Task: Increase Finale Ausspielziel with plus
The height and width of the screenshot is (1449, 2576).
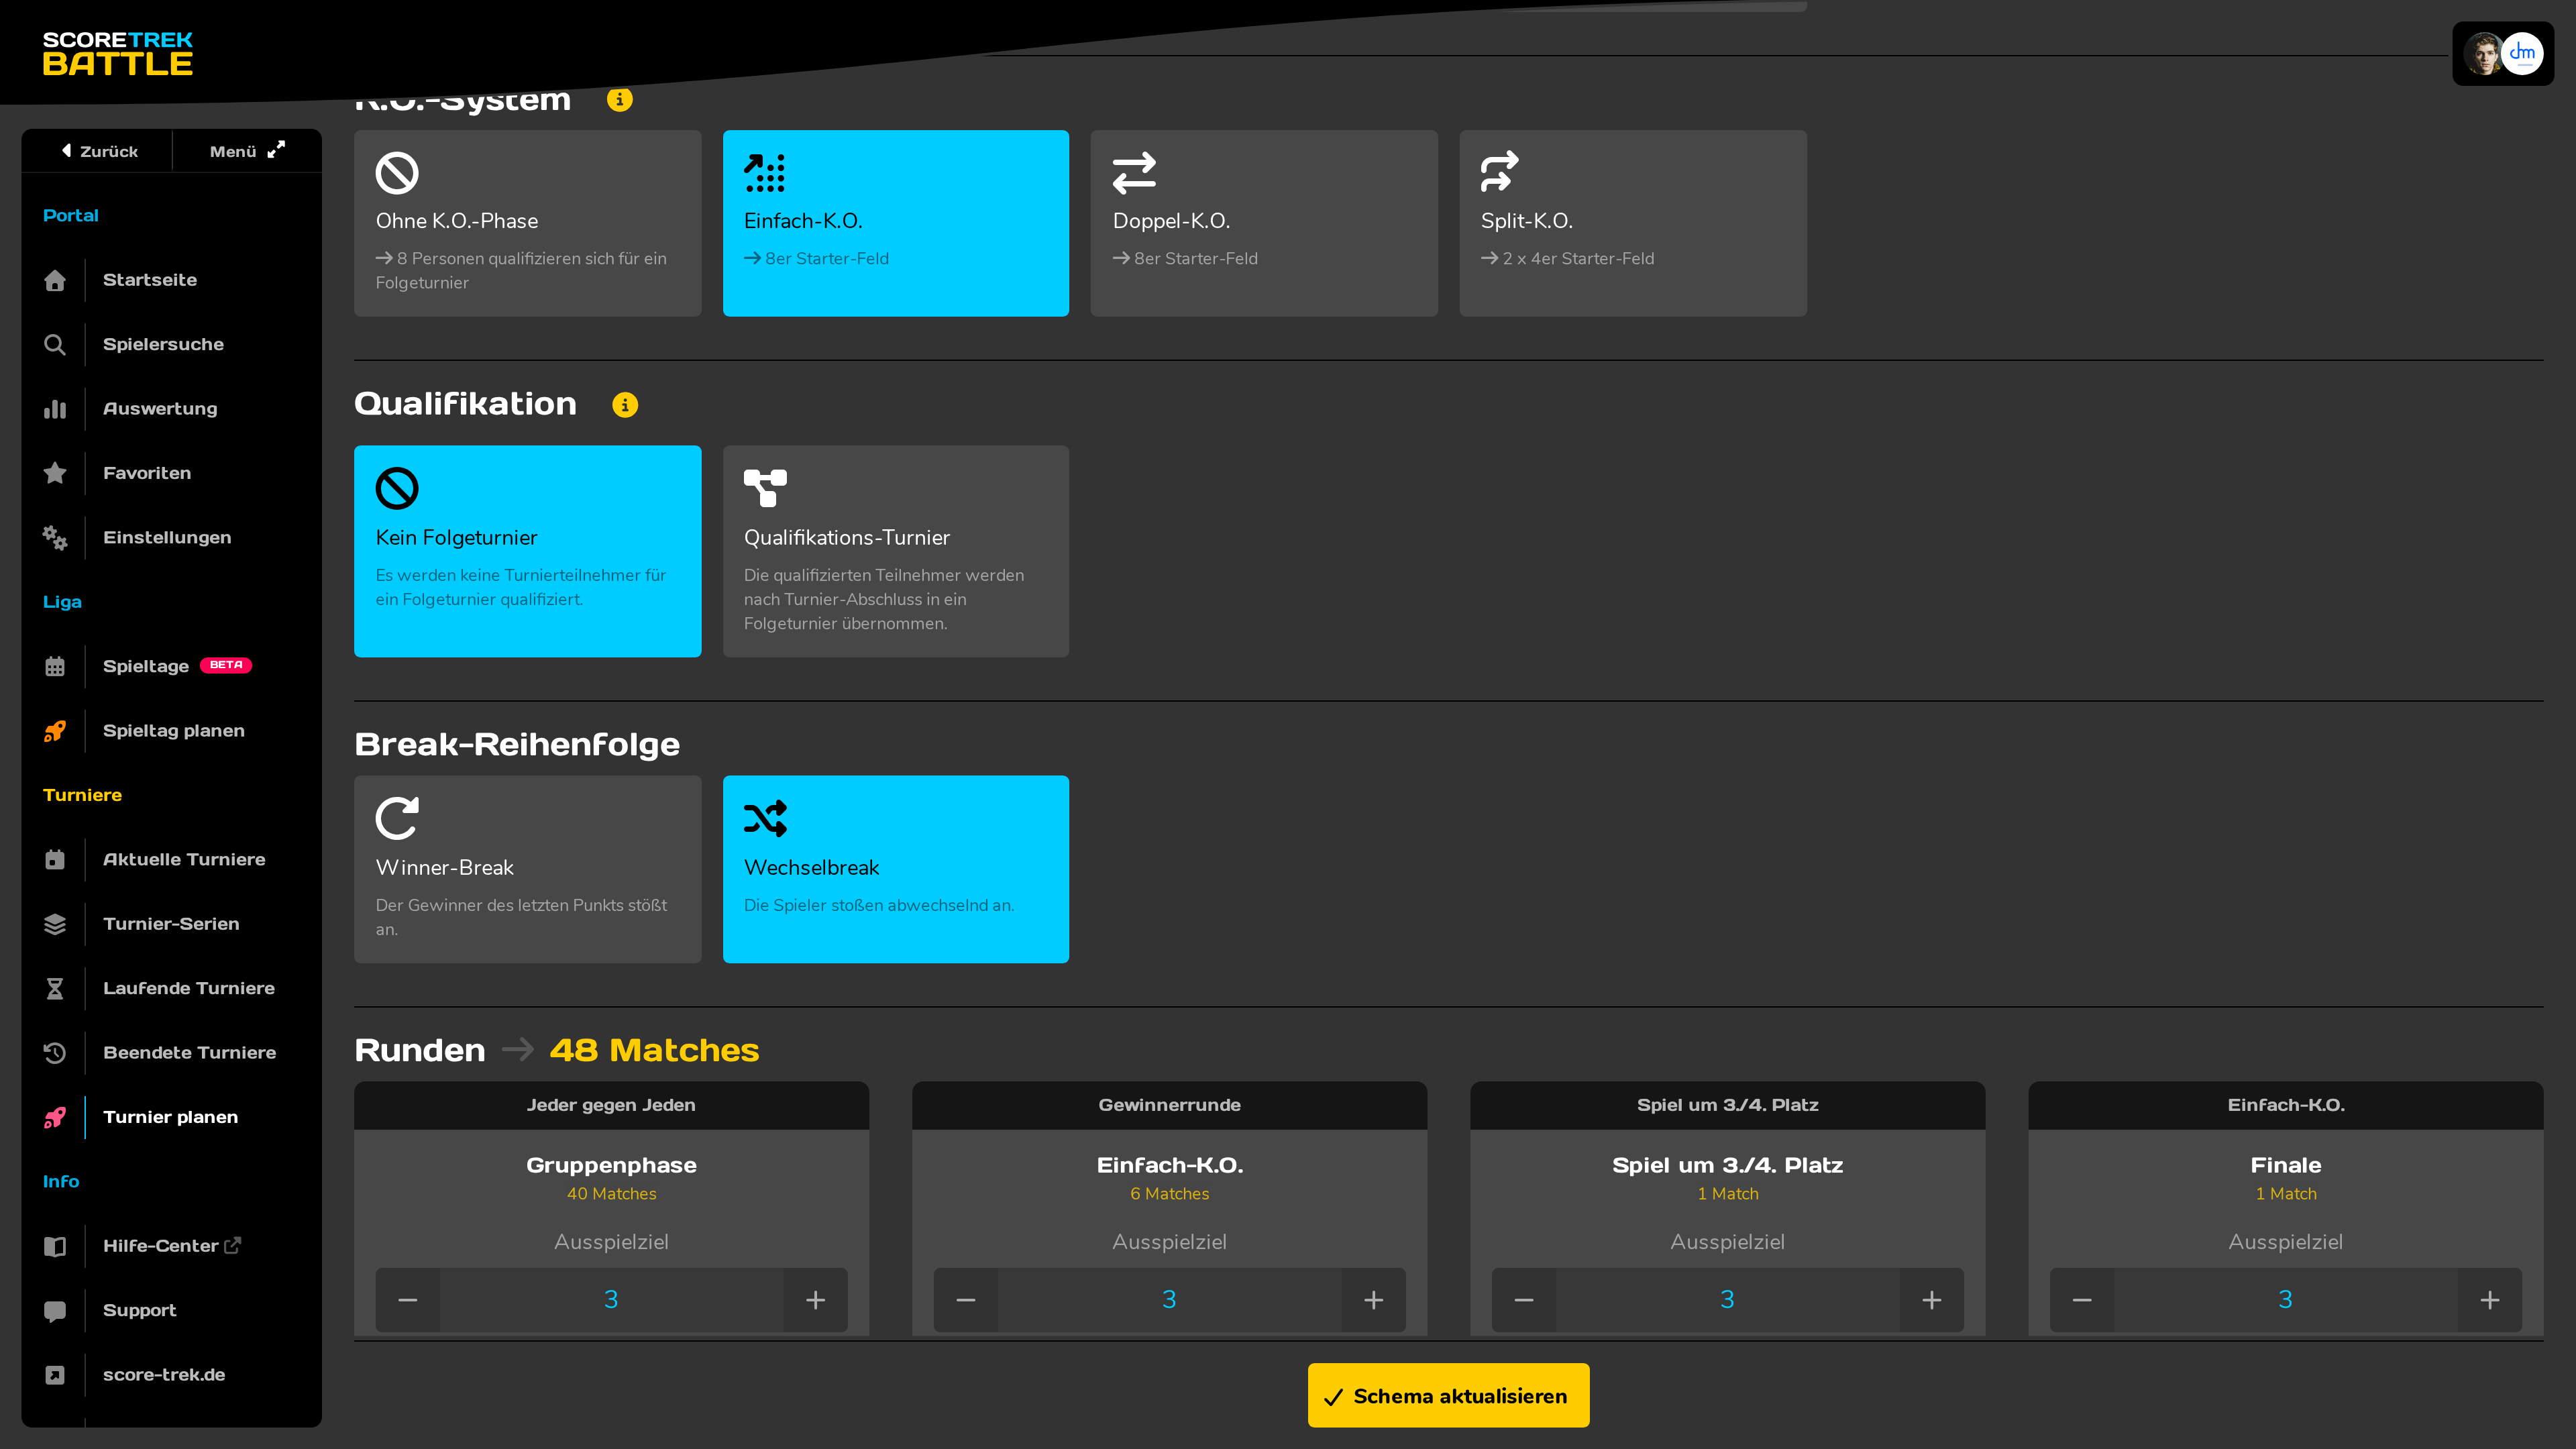Action: point(2489,1300)
